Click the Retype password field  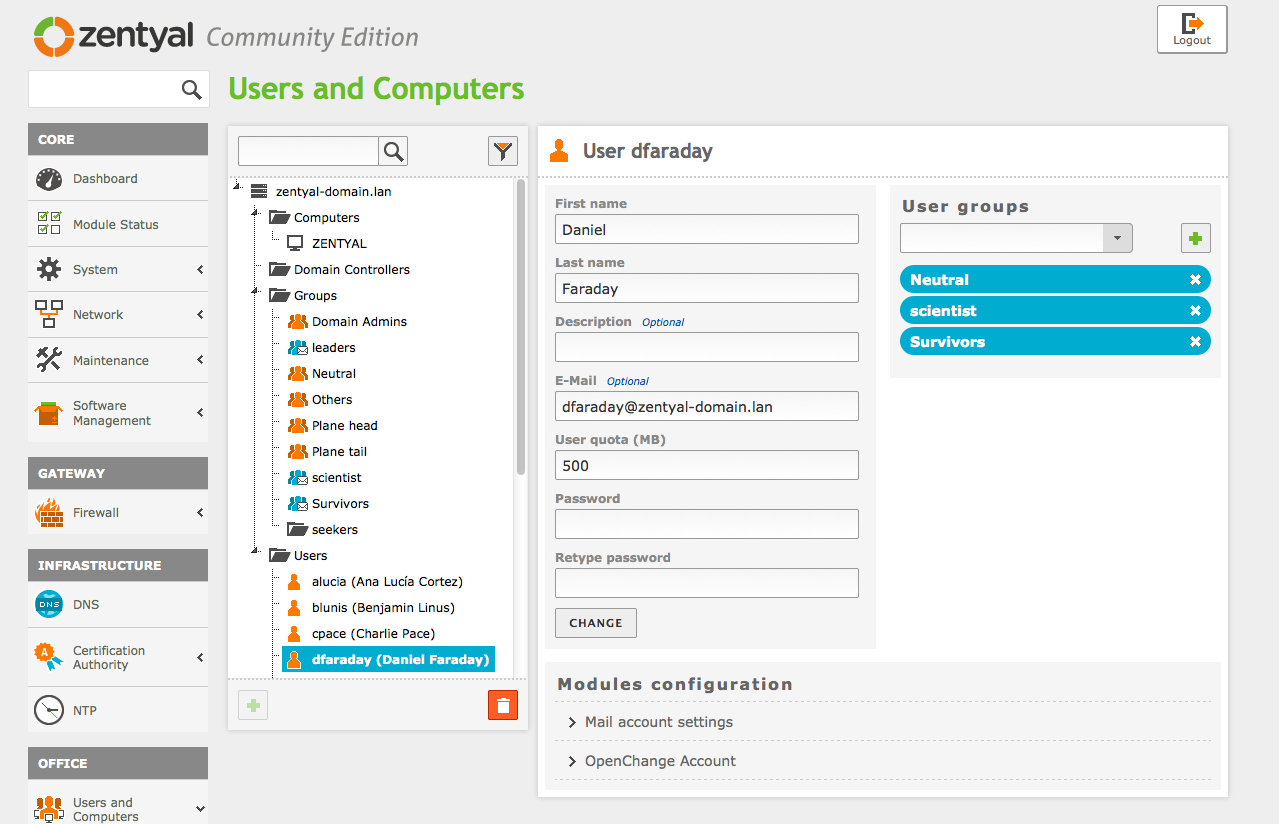pyautogui.click(x=707, y=583)
